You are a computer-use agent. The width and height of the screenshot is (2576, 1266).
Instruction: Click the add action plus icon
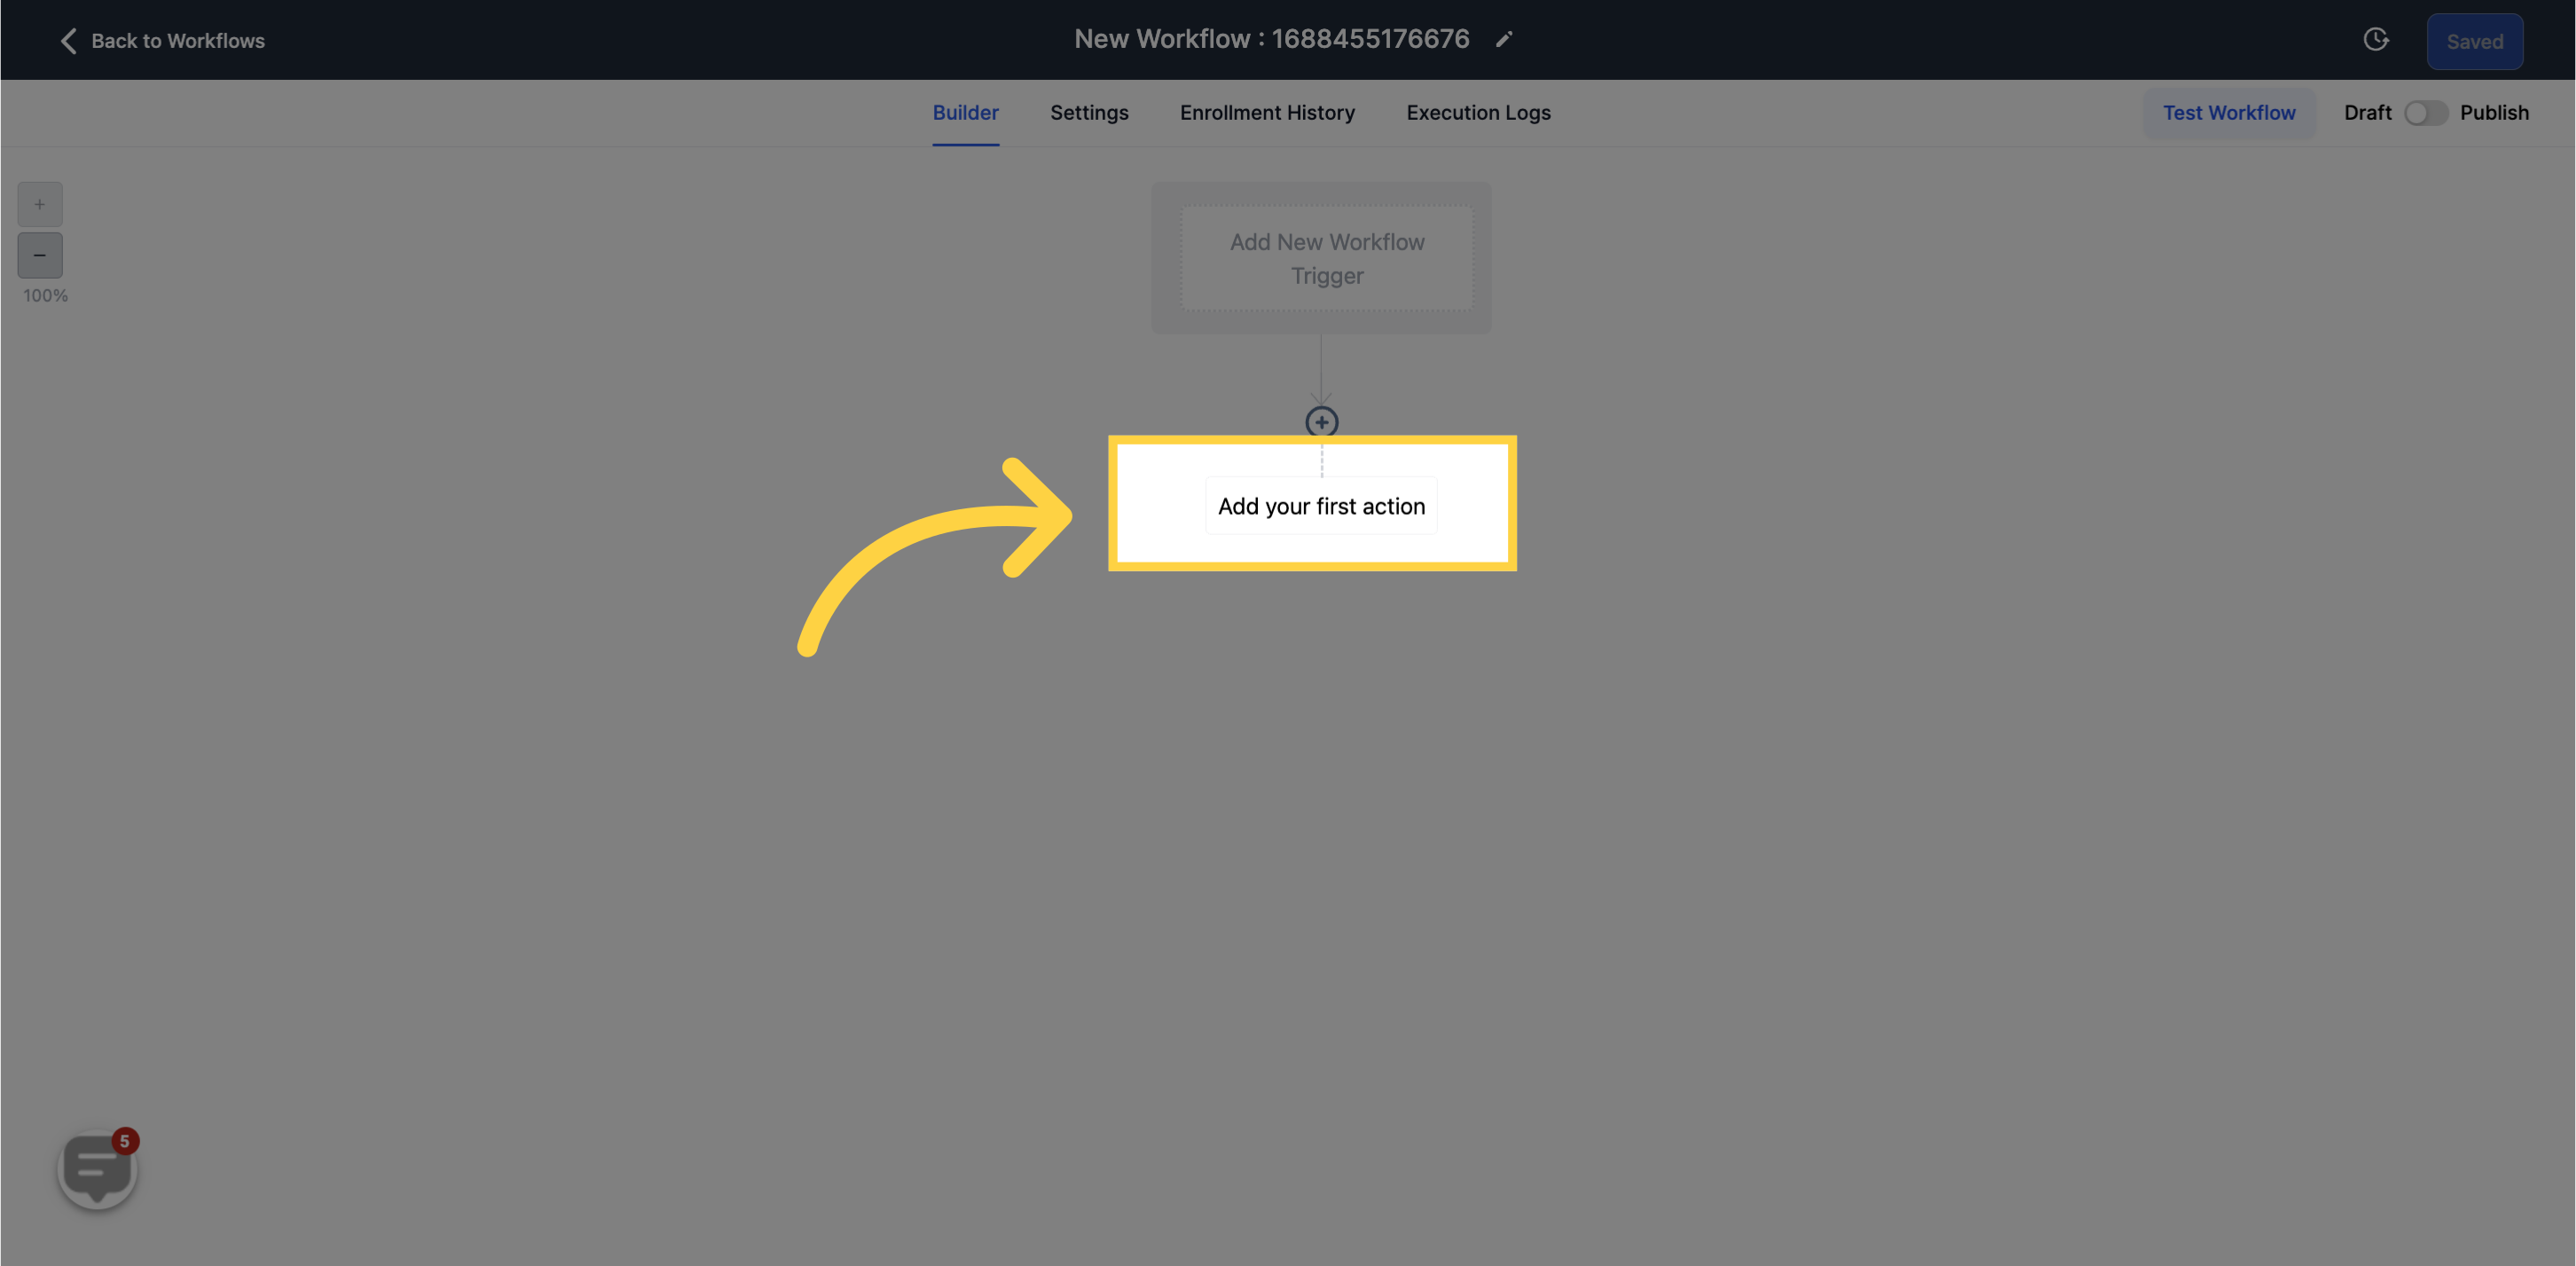click(1323, 422)
